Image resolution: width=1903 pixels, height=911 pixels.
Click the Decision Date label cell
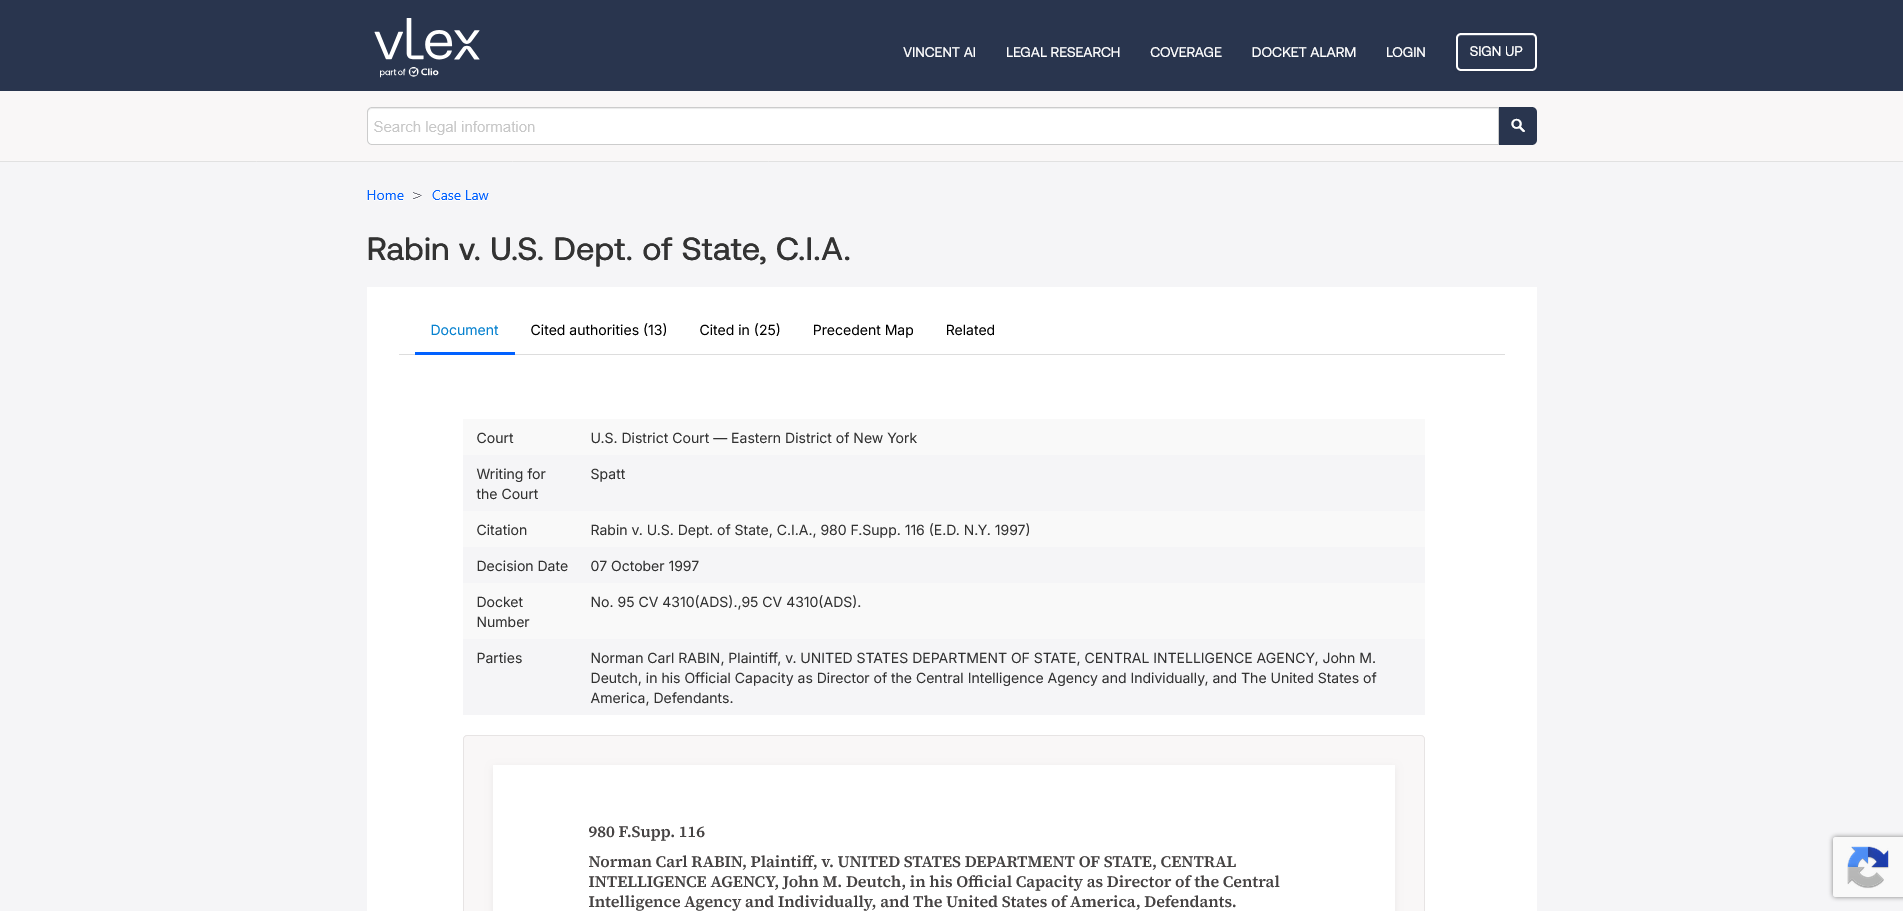click(x=522, y=566)
